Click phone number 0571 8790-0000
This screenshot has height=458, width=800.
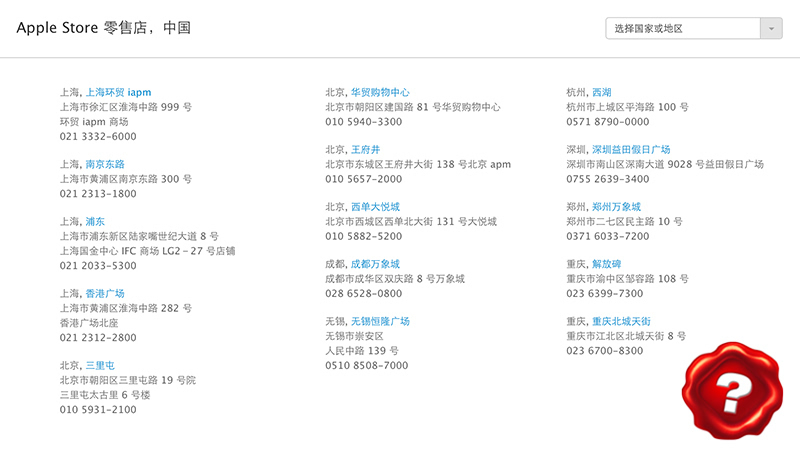608,122
